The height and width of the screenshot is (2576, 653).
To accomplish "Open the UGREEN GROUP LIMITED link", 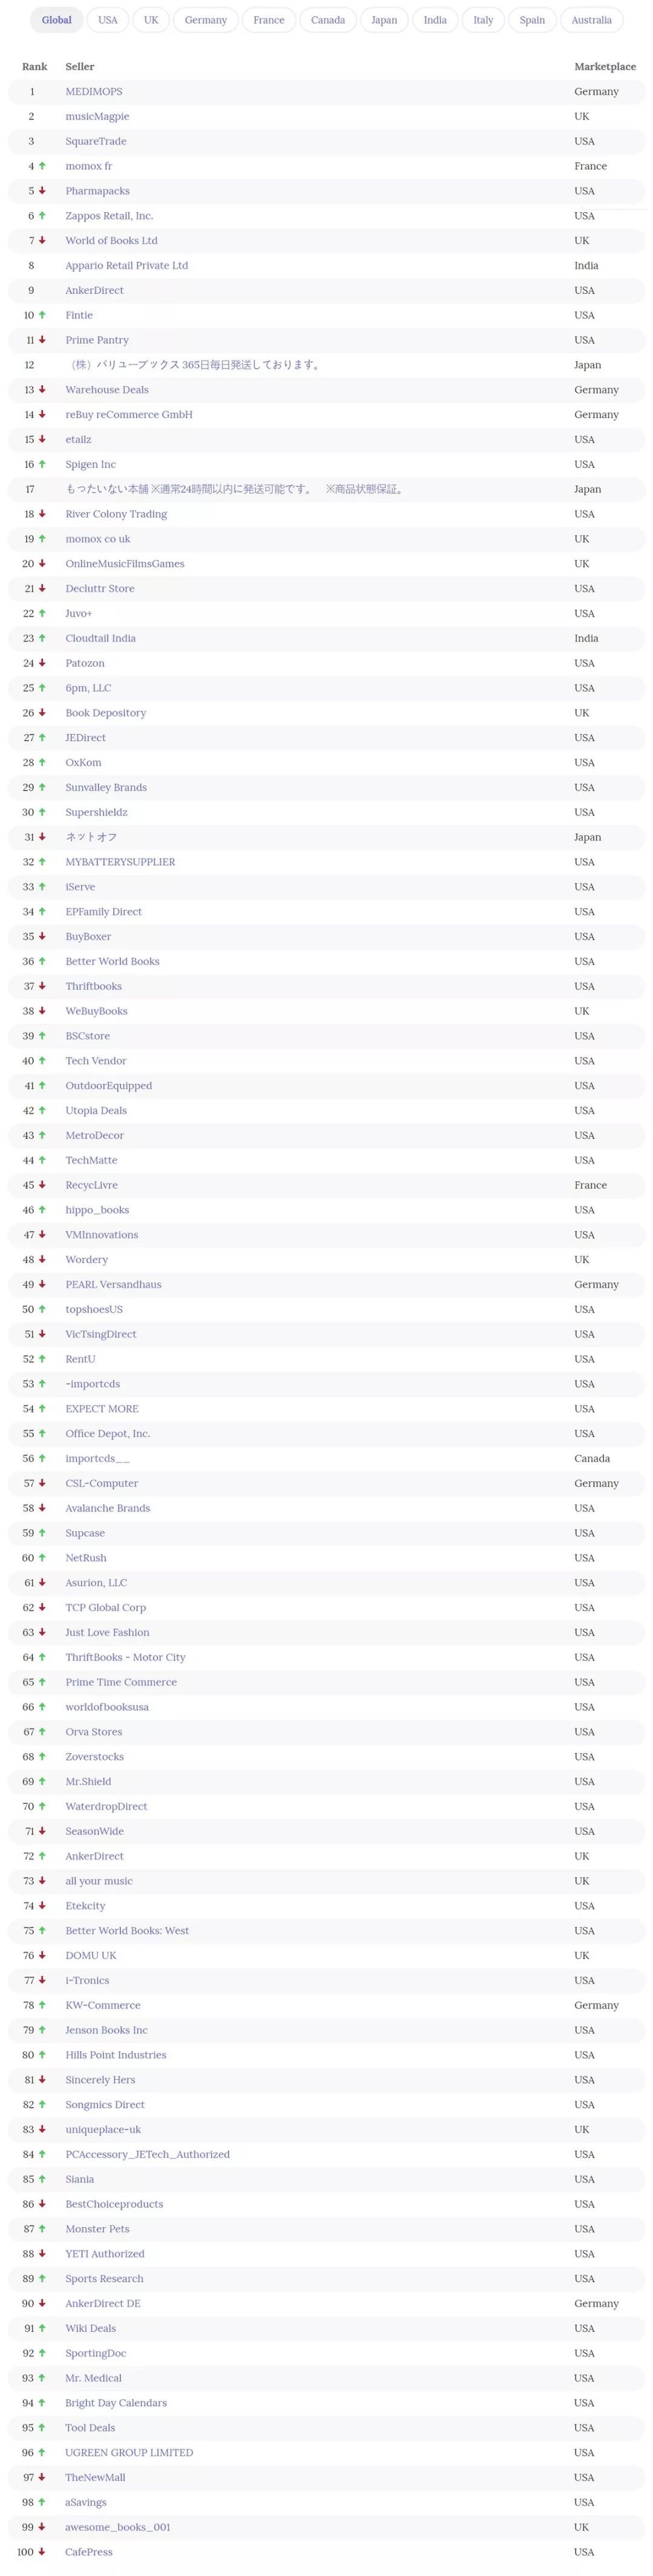I will (129, 2452).
